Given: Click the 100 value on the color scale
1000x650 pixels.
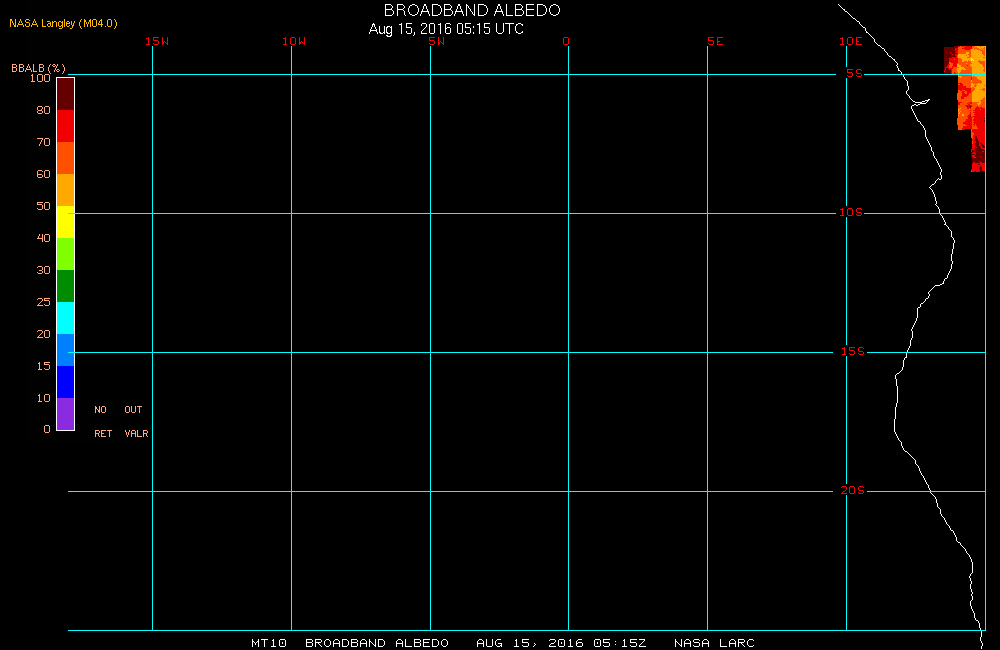Looking at the screenshot, I should (x=40, y=78).
